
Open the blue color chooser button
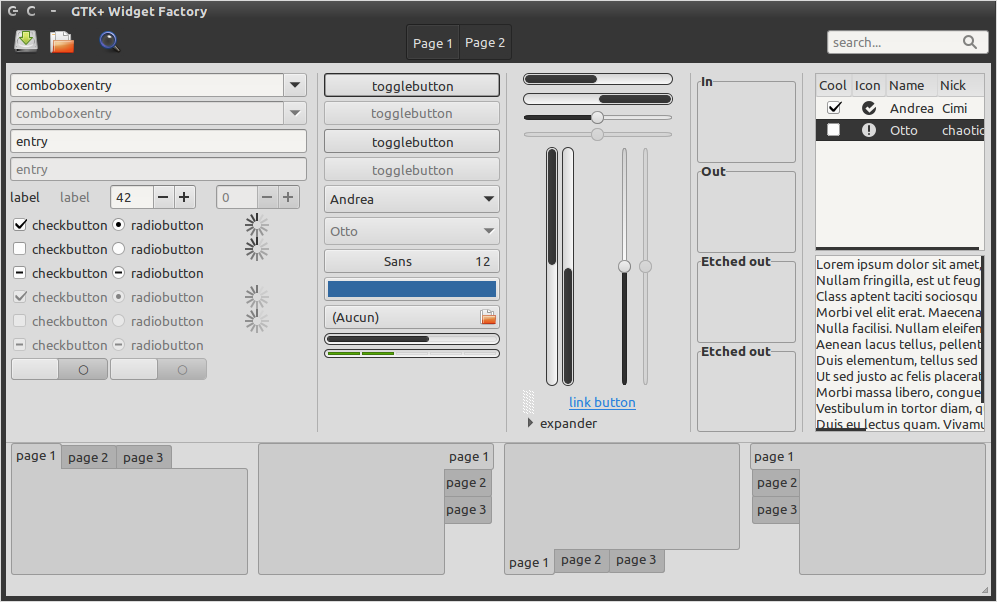412,289
